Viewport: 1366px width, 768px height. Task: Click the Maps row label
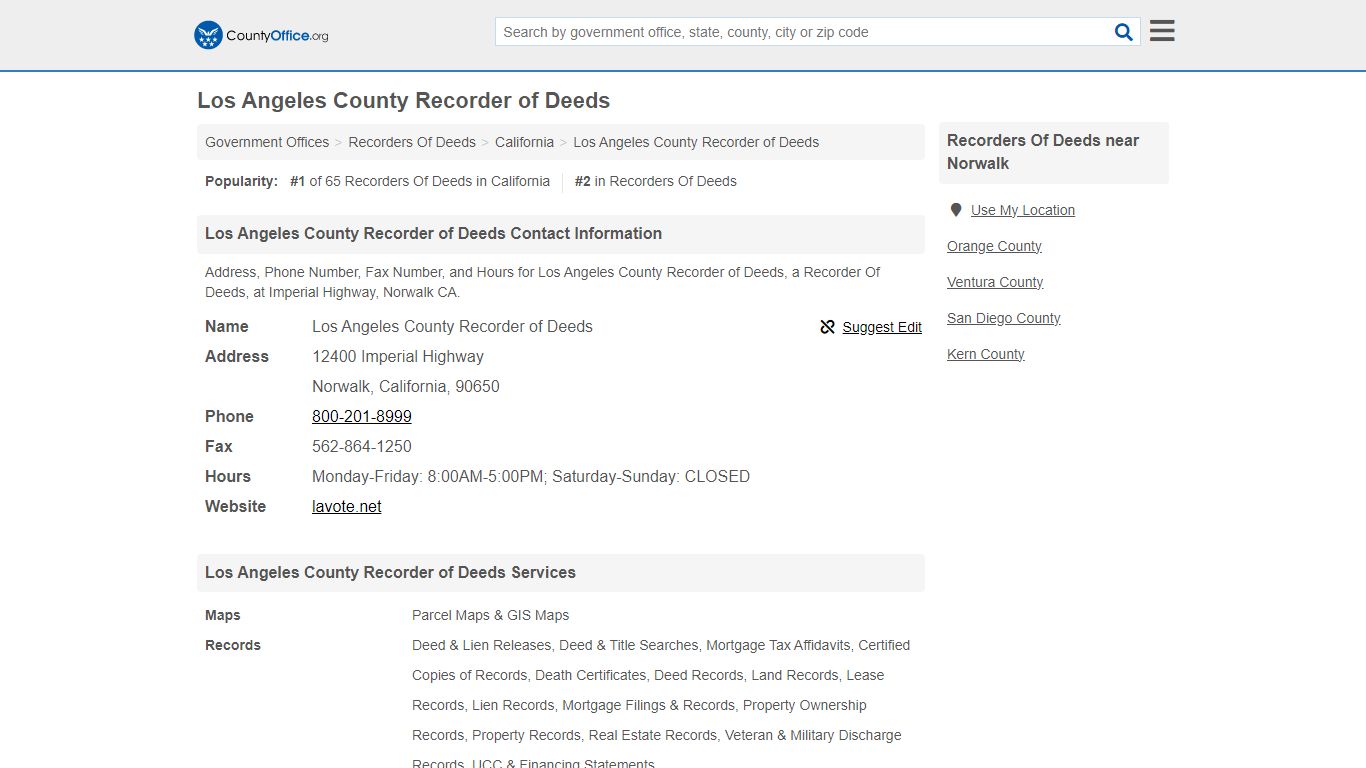click(x=223, y=615)
